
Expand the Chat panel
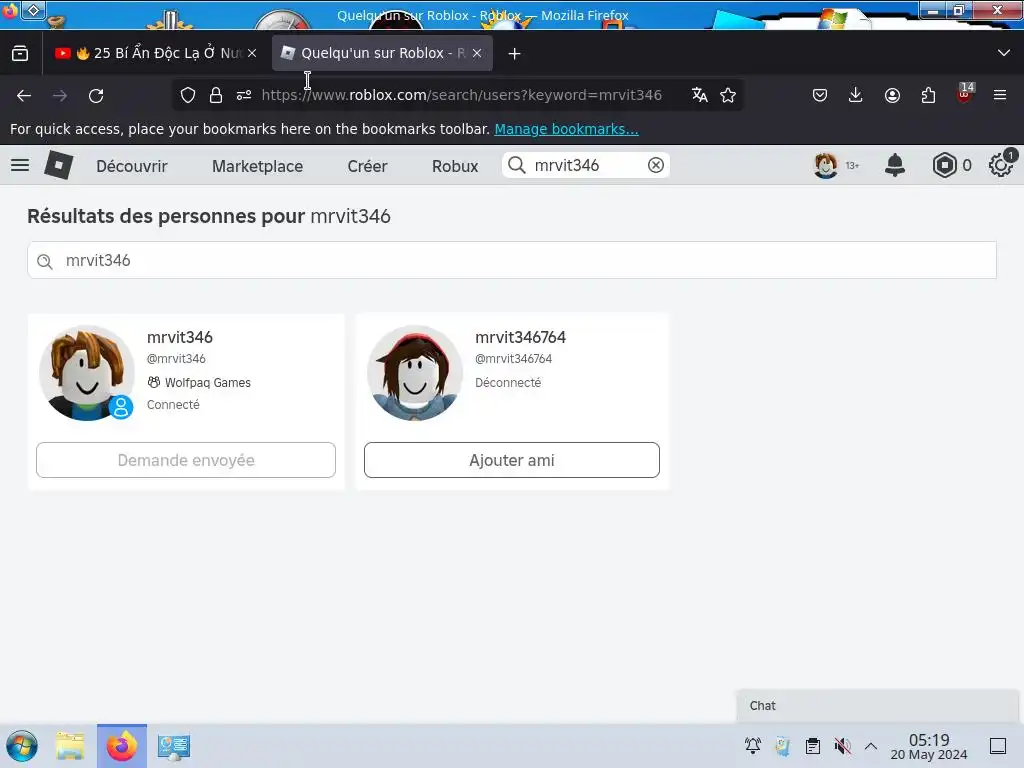(877, 705)
